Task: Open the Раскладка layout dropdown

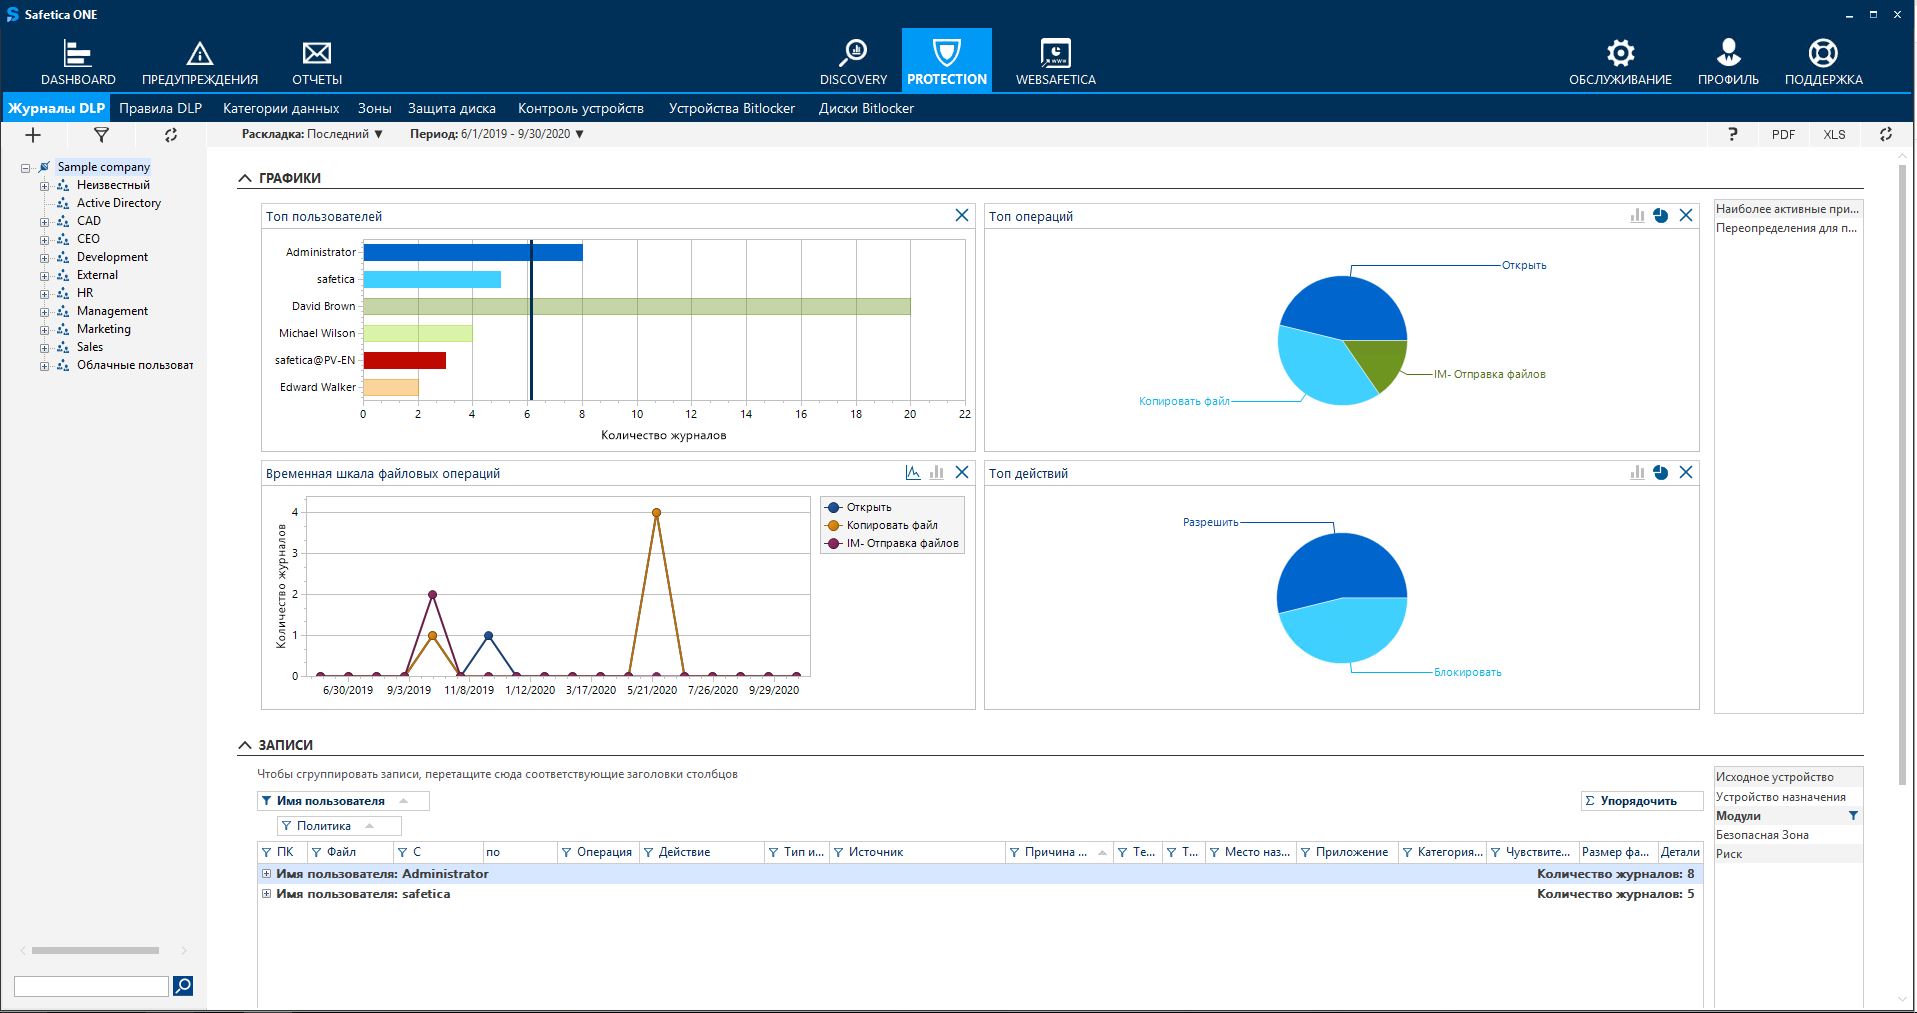Action: pos(313,134)
